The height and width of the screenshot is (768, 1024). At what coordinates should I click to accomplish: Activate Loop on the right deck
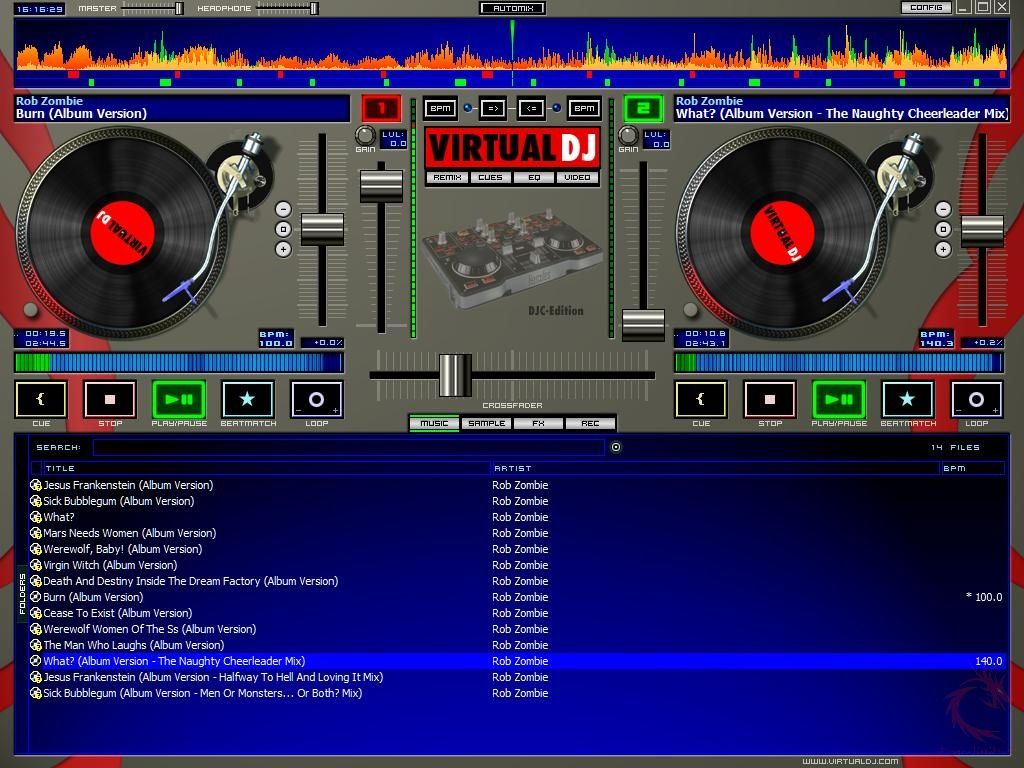pyautogui.click(x=977, y=399)
